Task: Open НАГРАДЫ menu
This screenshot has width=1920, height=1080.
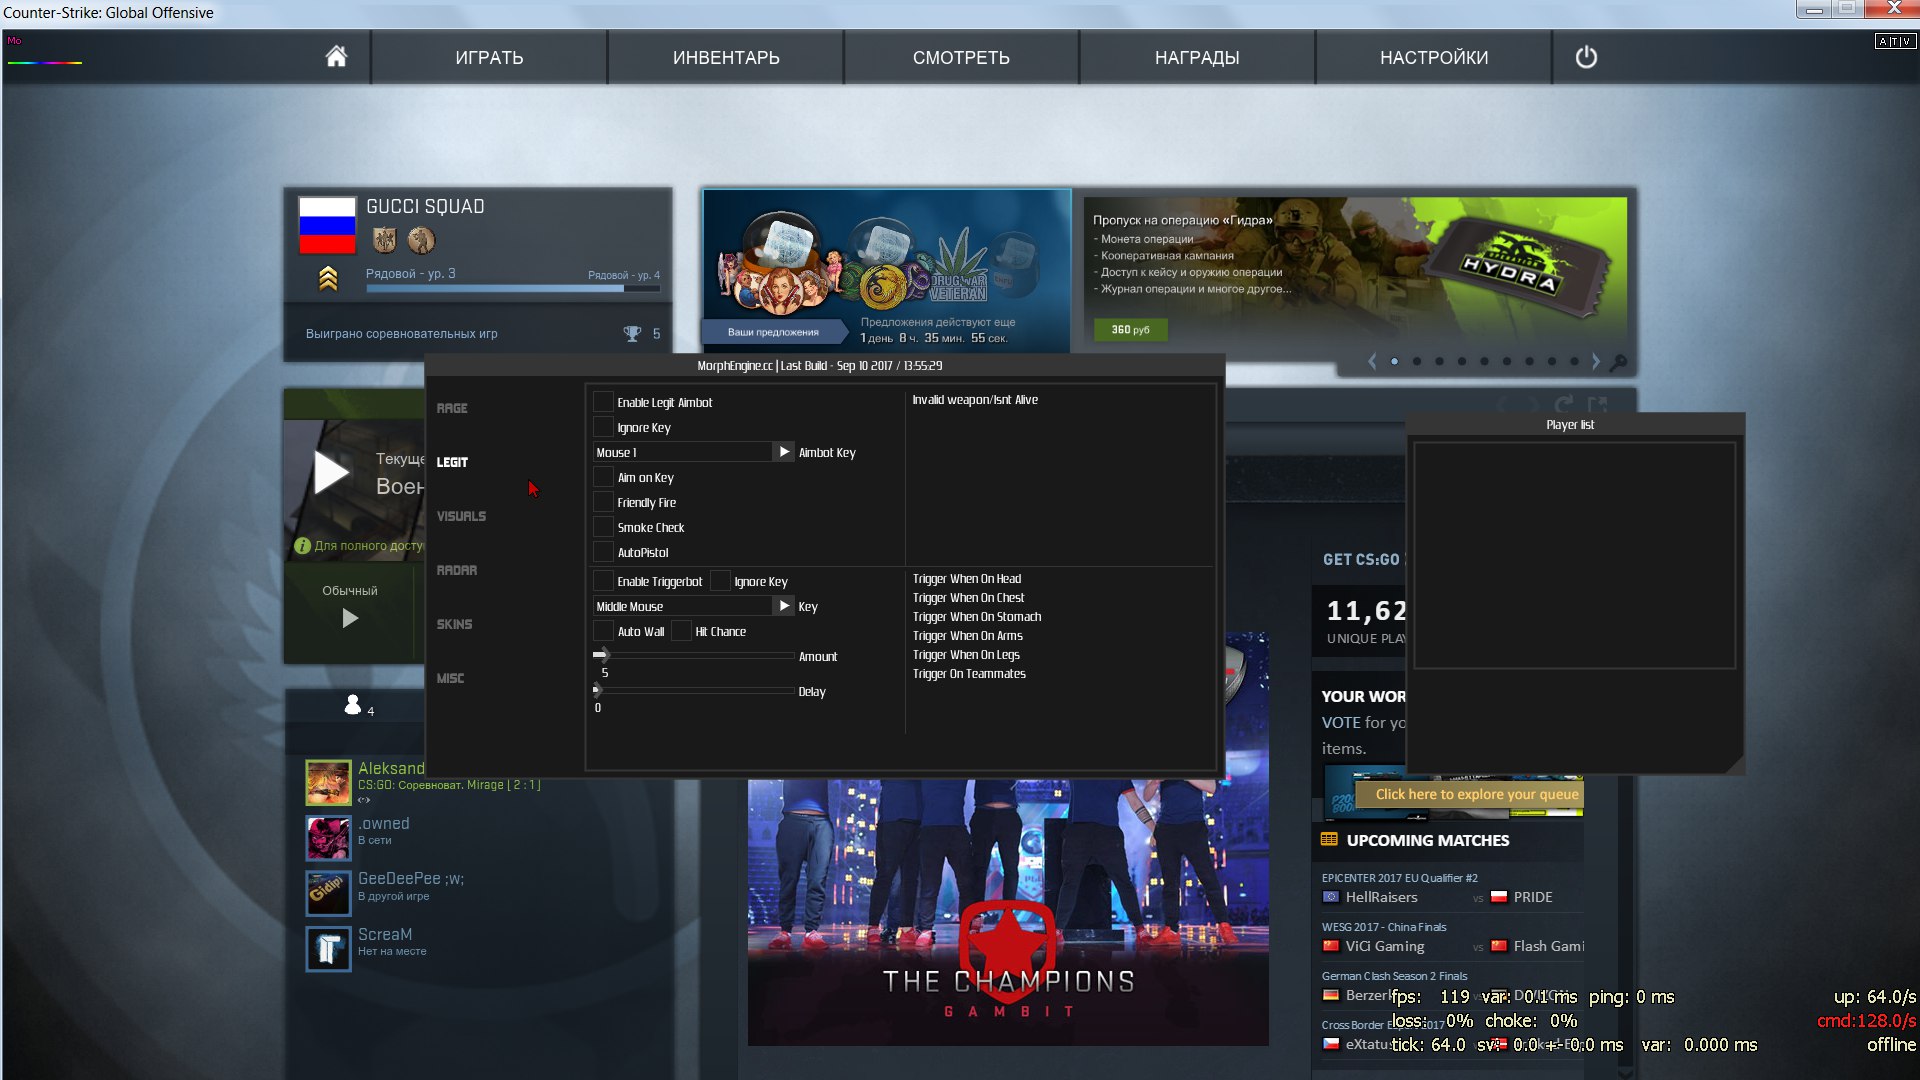Action: (x=1197, y=57)
